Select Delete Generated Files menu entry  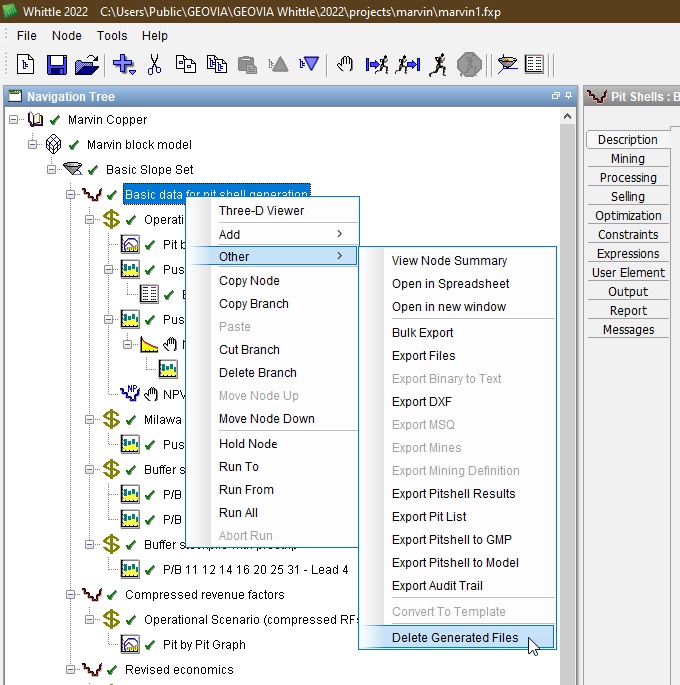click(x=457, y=637)
